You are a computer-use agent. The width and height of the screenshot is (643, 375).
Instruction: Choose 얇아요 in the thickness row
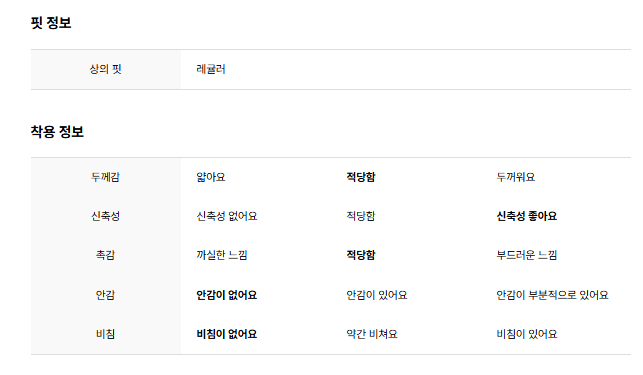pos(211,177)
